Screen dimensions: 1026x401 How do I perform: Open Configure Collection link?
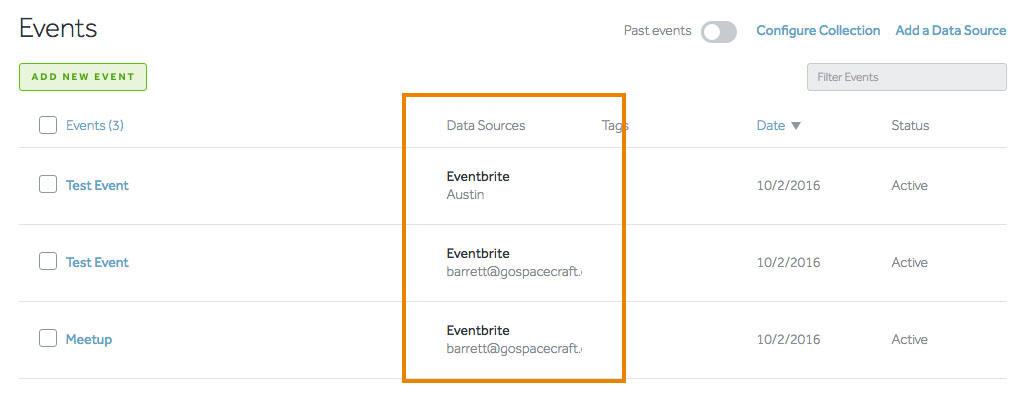click(818, 31)
